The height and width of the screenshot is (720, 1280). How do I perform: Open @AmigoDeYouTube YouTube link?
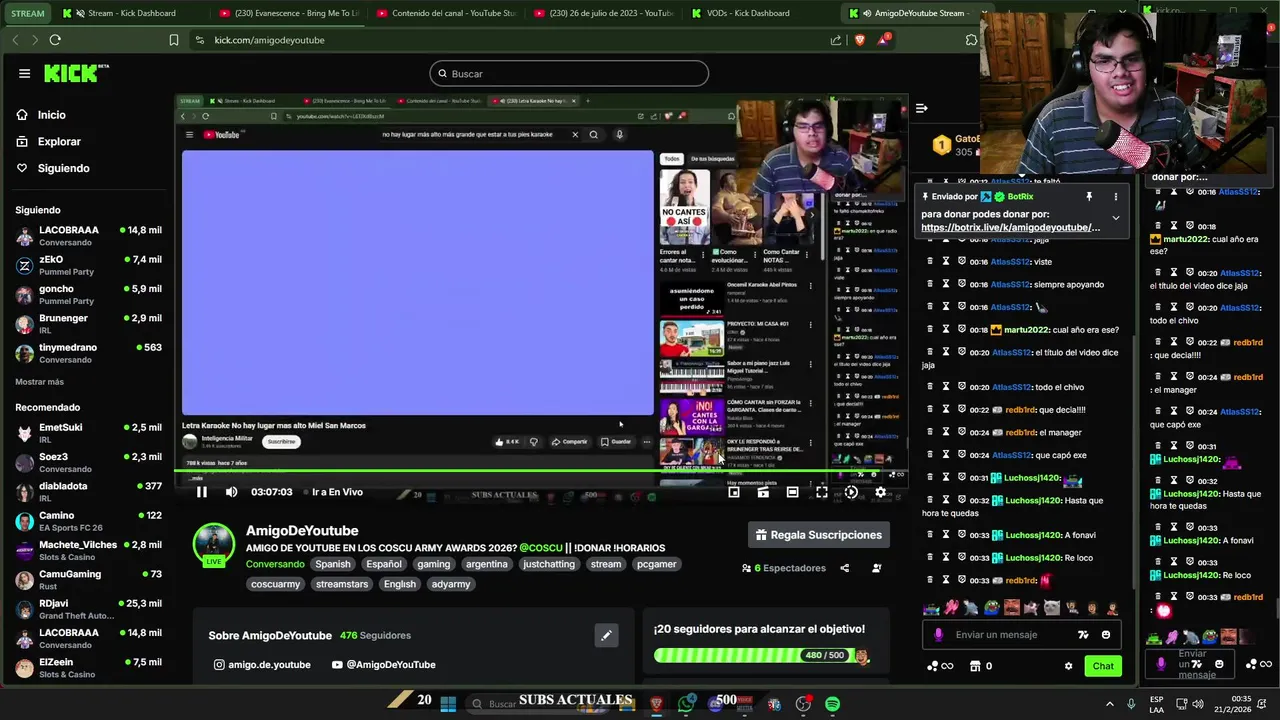[383, 665]
